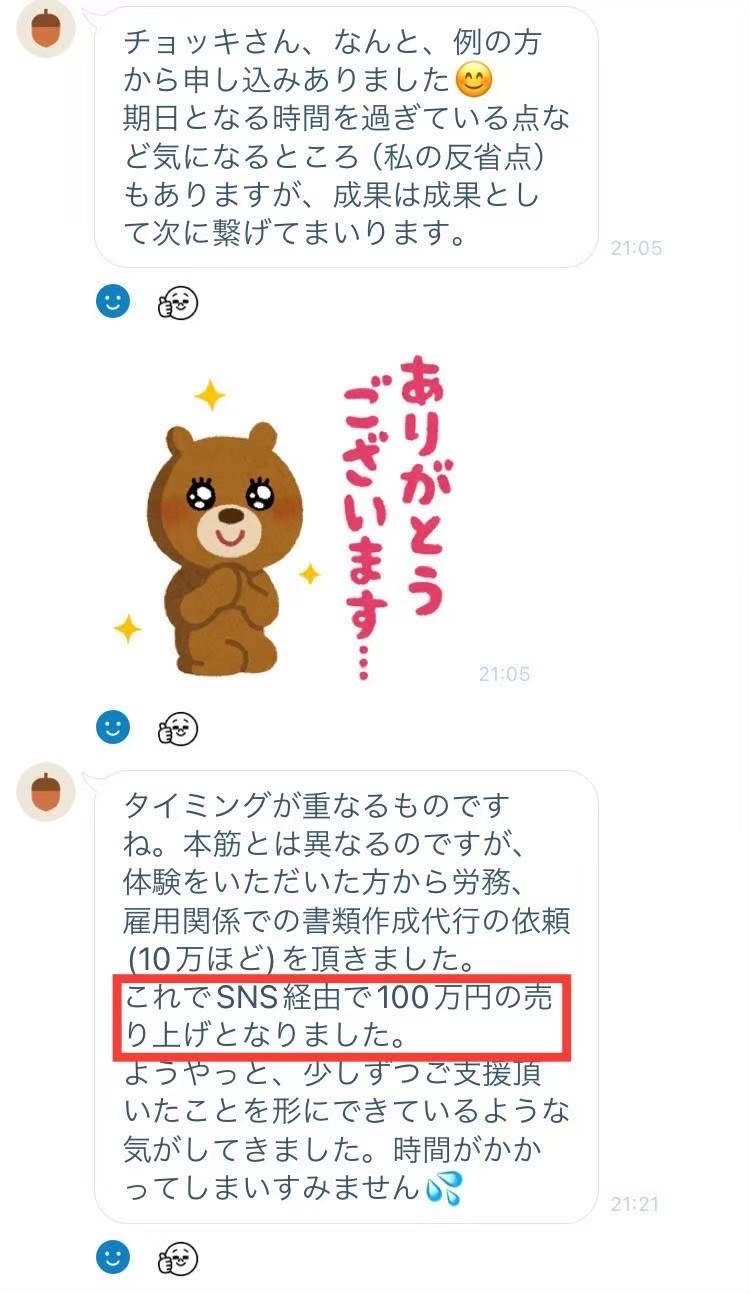Tap the blue smiley reaction below the bear sticker
Viewport: 750px width, 1294px height.
(x=114, y=727)
